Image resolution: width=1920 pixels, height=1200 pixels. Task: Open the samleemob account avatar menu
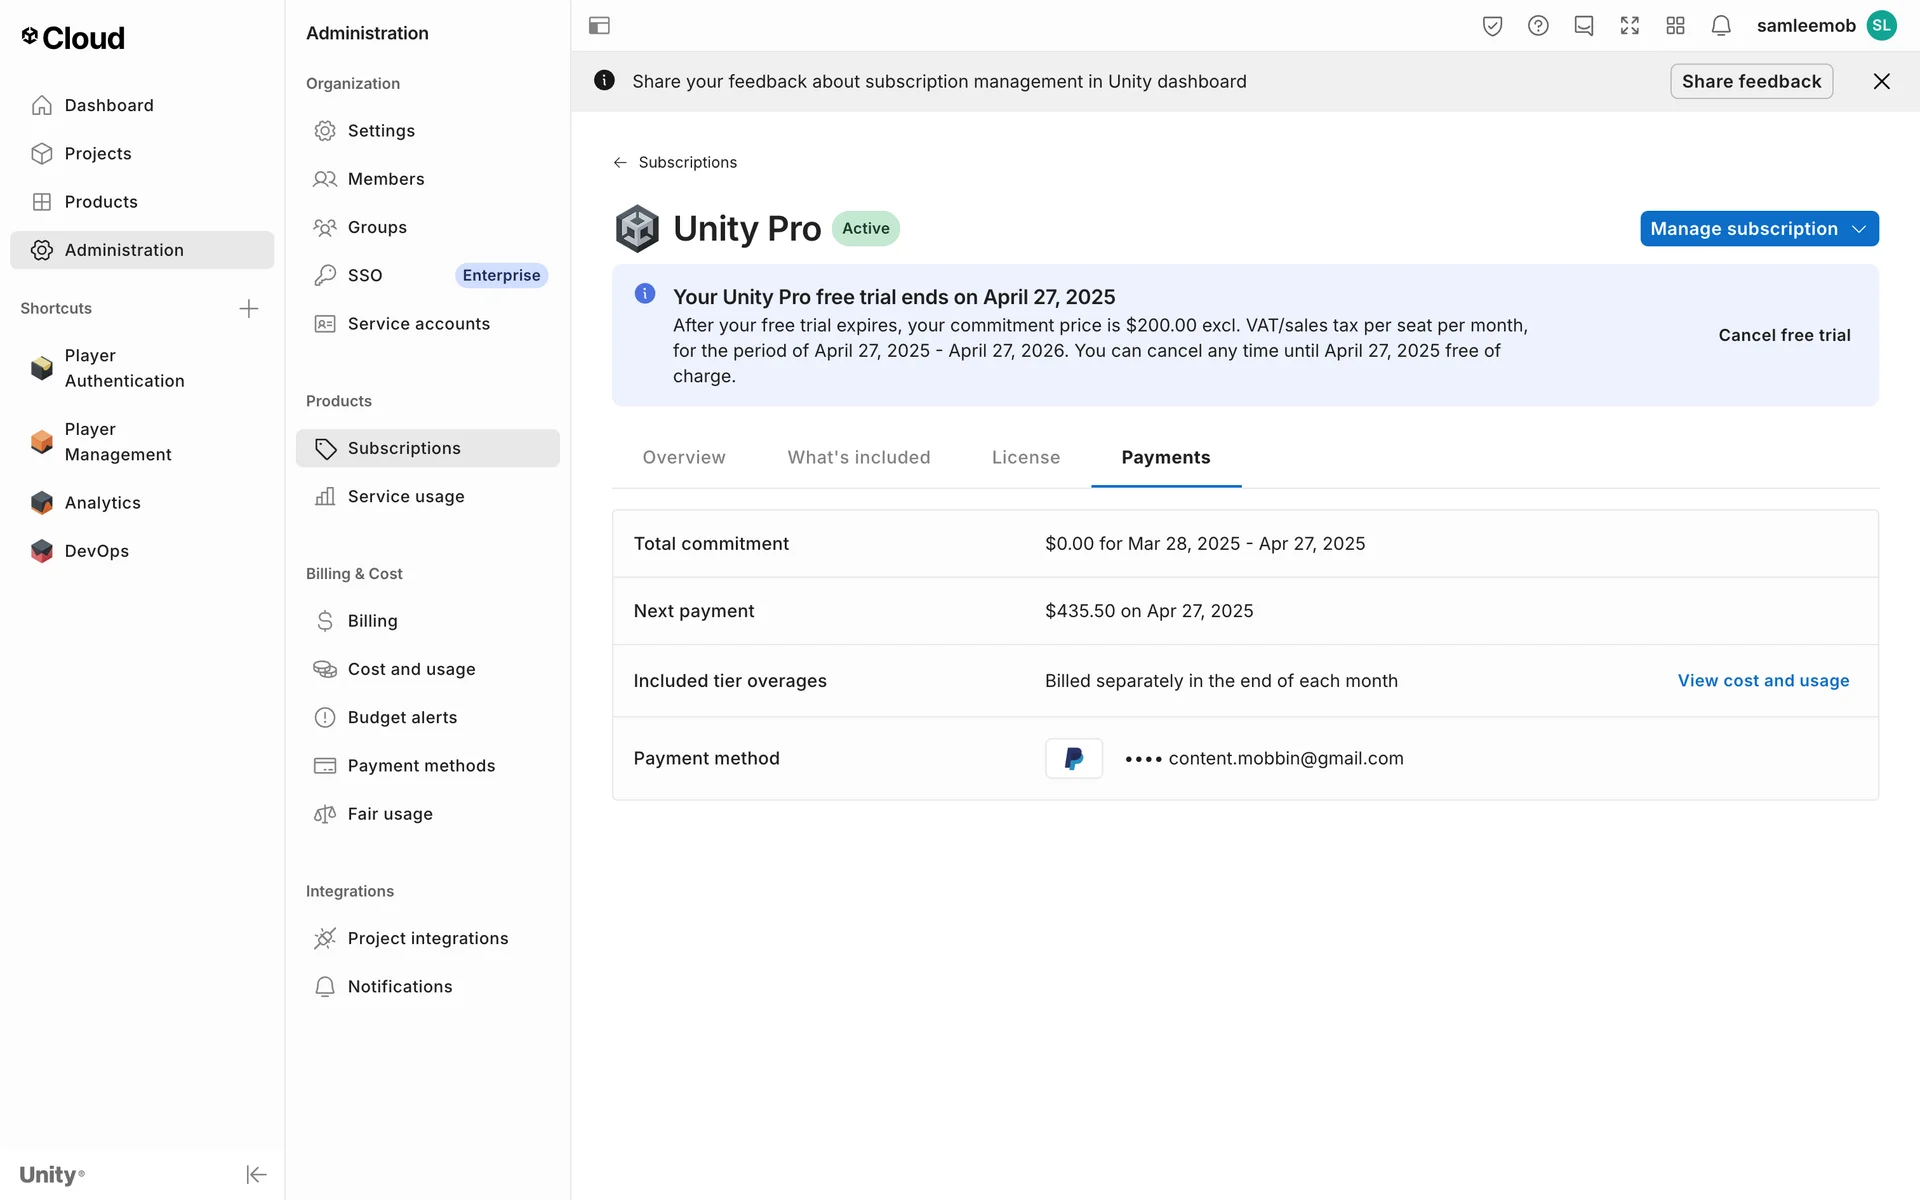point(1881,26)
